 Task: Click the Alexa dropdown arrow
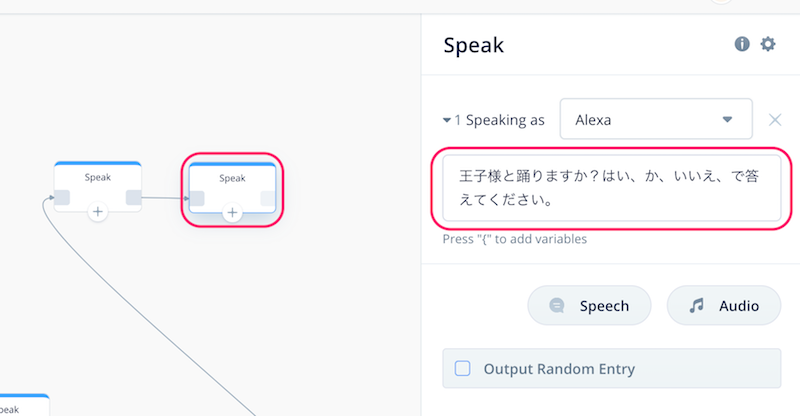tap(728, 119)
